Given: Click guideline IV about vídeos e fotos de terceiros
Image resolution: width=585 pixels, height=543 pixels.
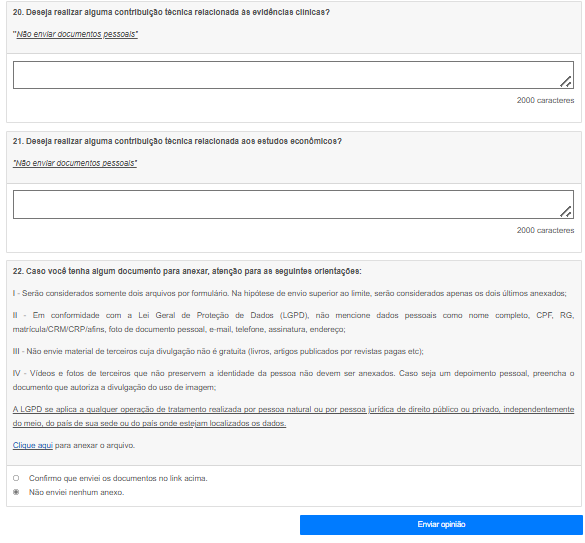Looking at the screenshot, I should click(293, 380).
